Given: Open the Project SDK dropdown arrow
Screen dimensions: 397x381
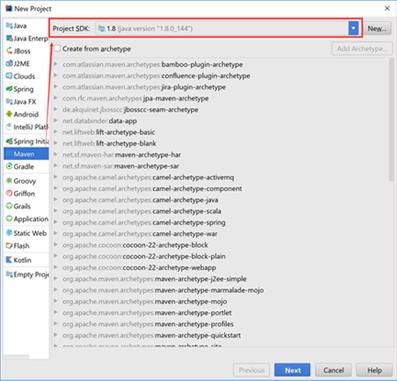Looking at the screenshot, I should [353, 28].
